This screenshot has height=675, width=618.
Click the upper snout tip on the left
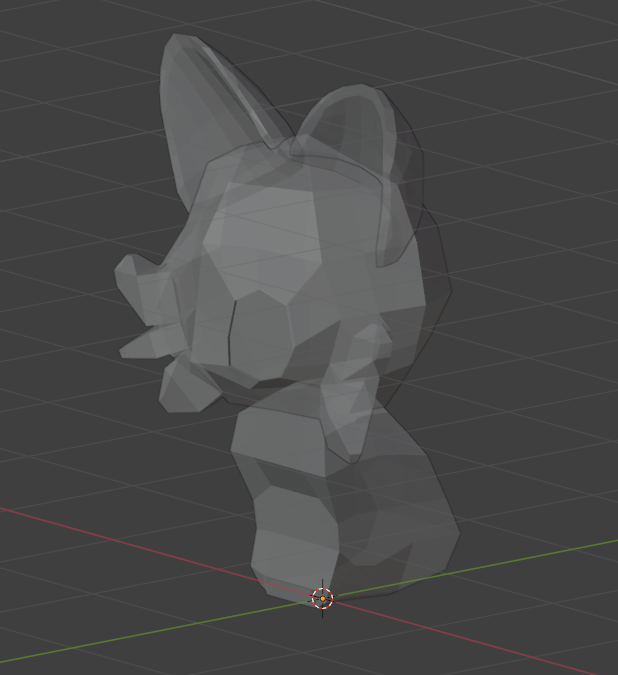pos(135,277)
